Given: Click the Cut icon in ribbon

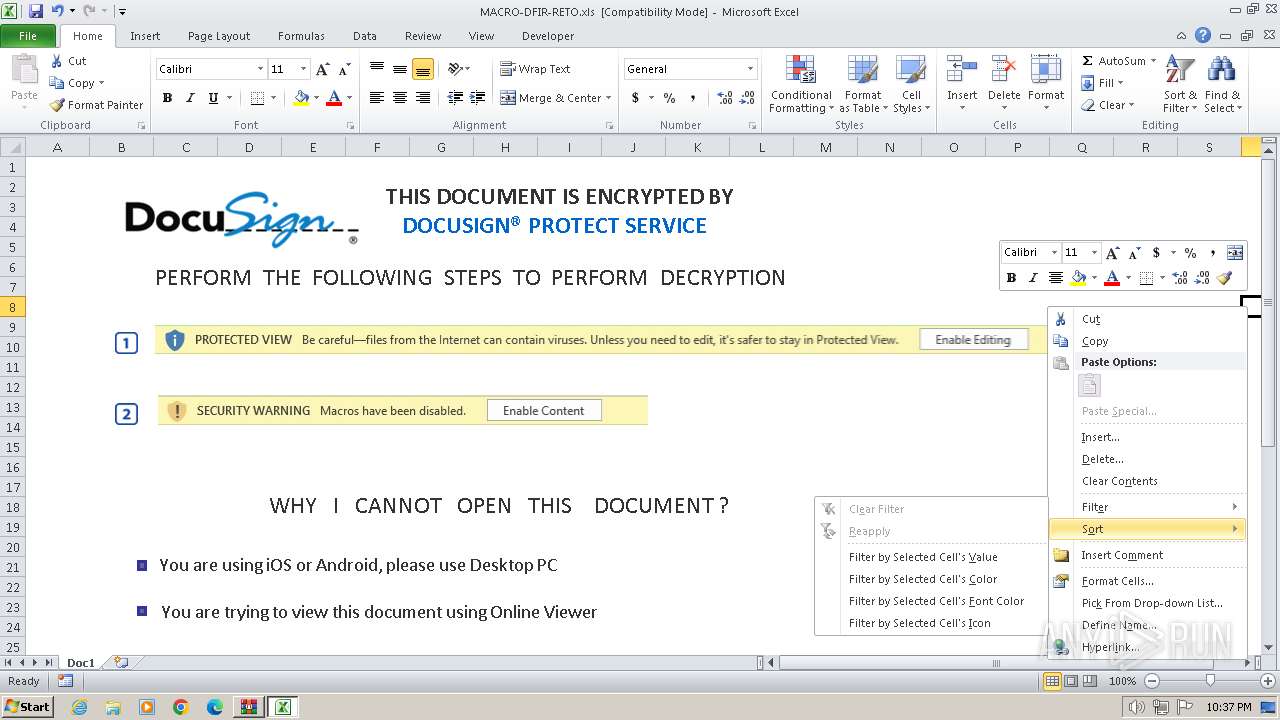Looking at the screenshot, I should coord(57,61).
